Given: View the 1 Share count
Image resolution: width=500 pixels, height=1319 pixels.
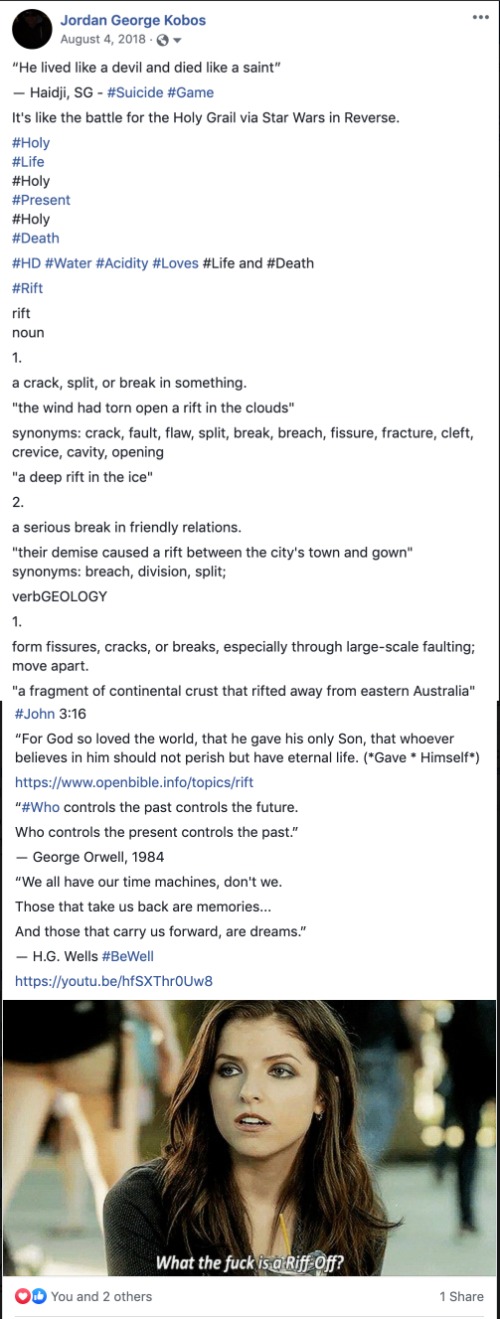Looking at the screenshot, I should [461, 1296].
